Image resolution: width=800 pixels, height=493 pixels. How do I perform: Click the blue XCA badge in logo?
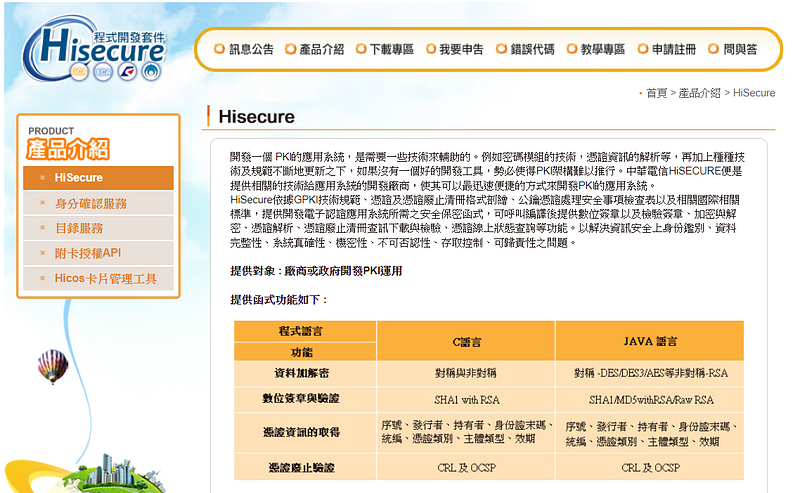coord(103,72)
